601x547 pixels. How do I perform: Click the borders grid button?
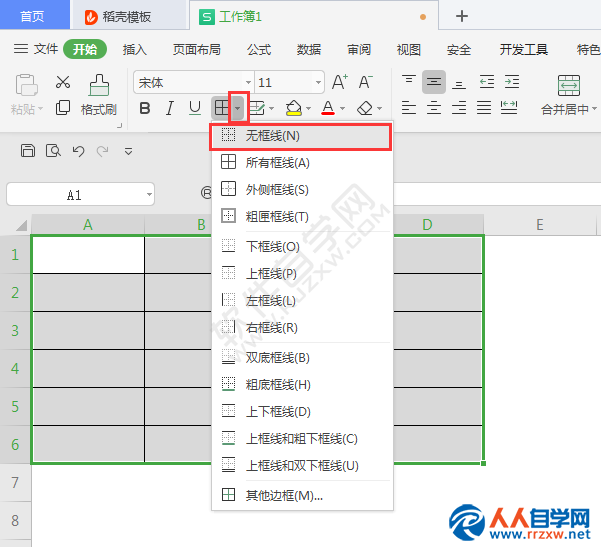click(222, 108)
